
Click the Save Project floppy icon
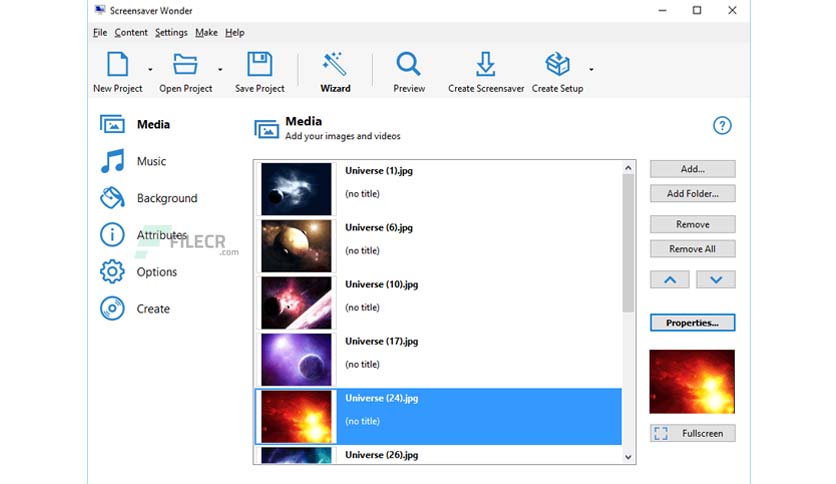(x=260, y=64)
